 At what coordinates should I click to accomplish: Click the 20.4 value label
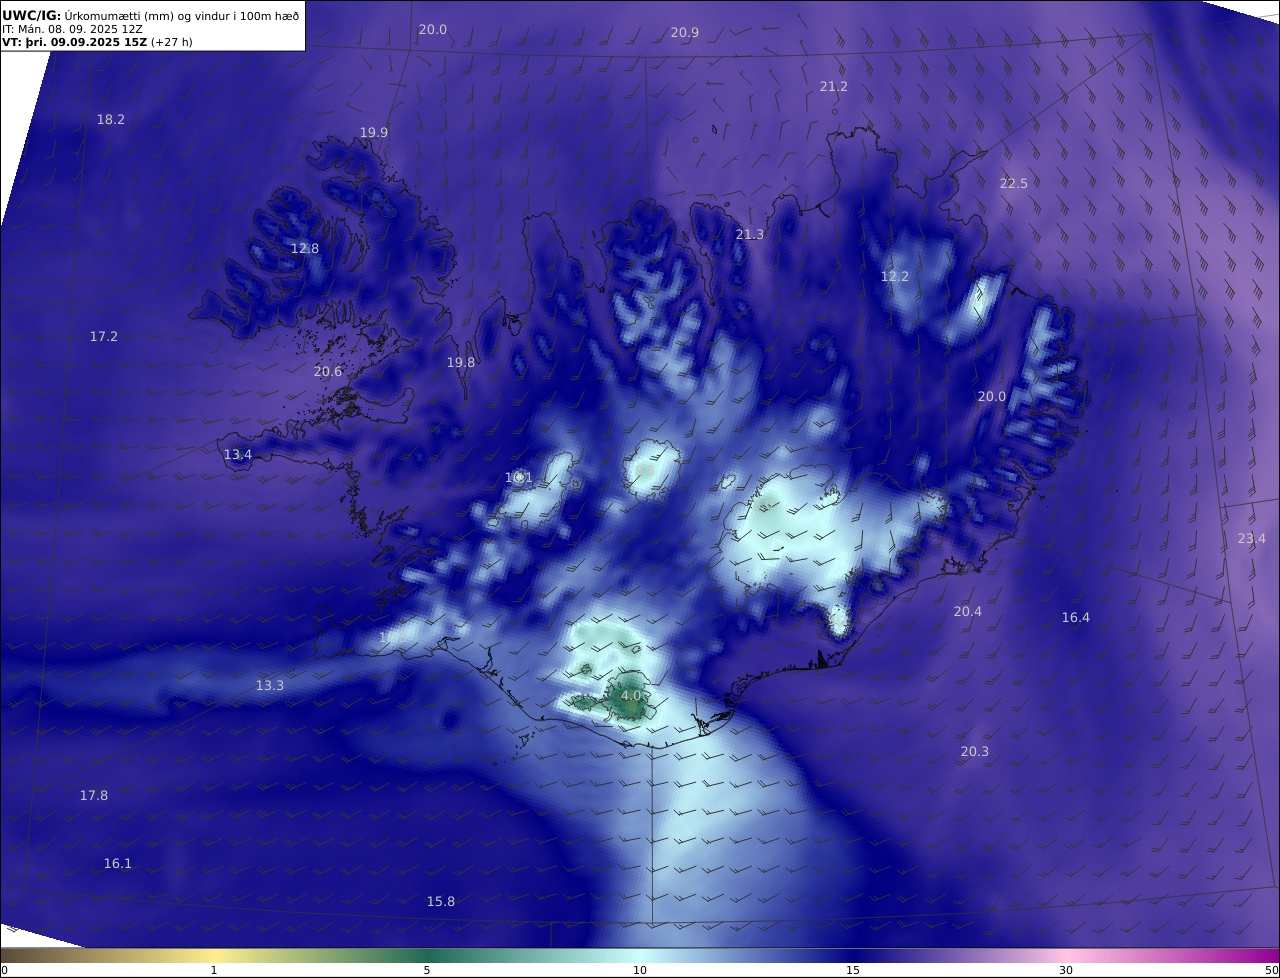967,612
